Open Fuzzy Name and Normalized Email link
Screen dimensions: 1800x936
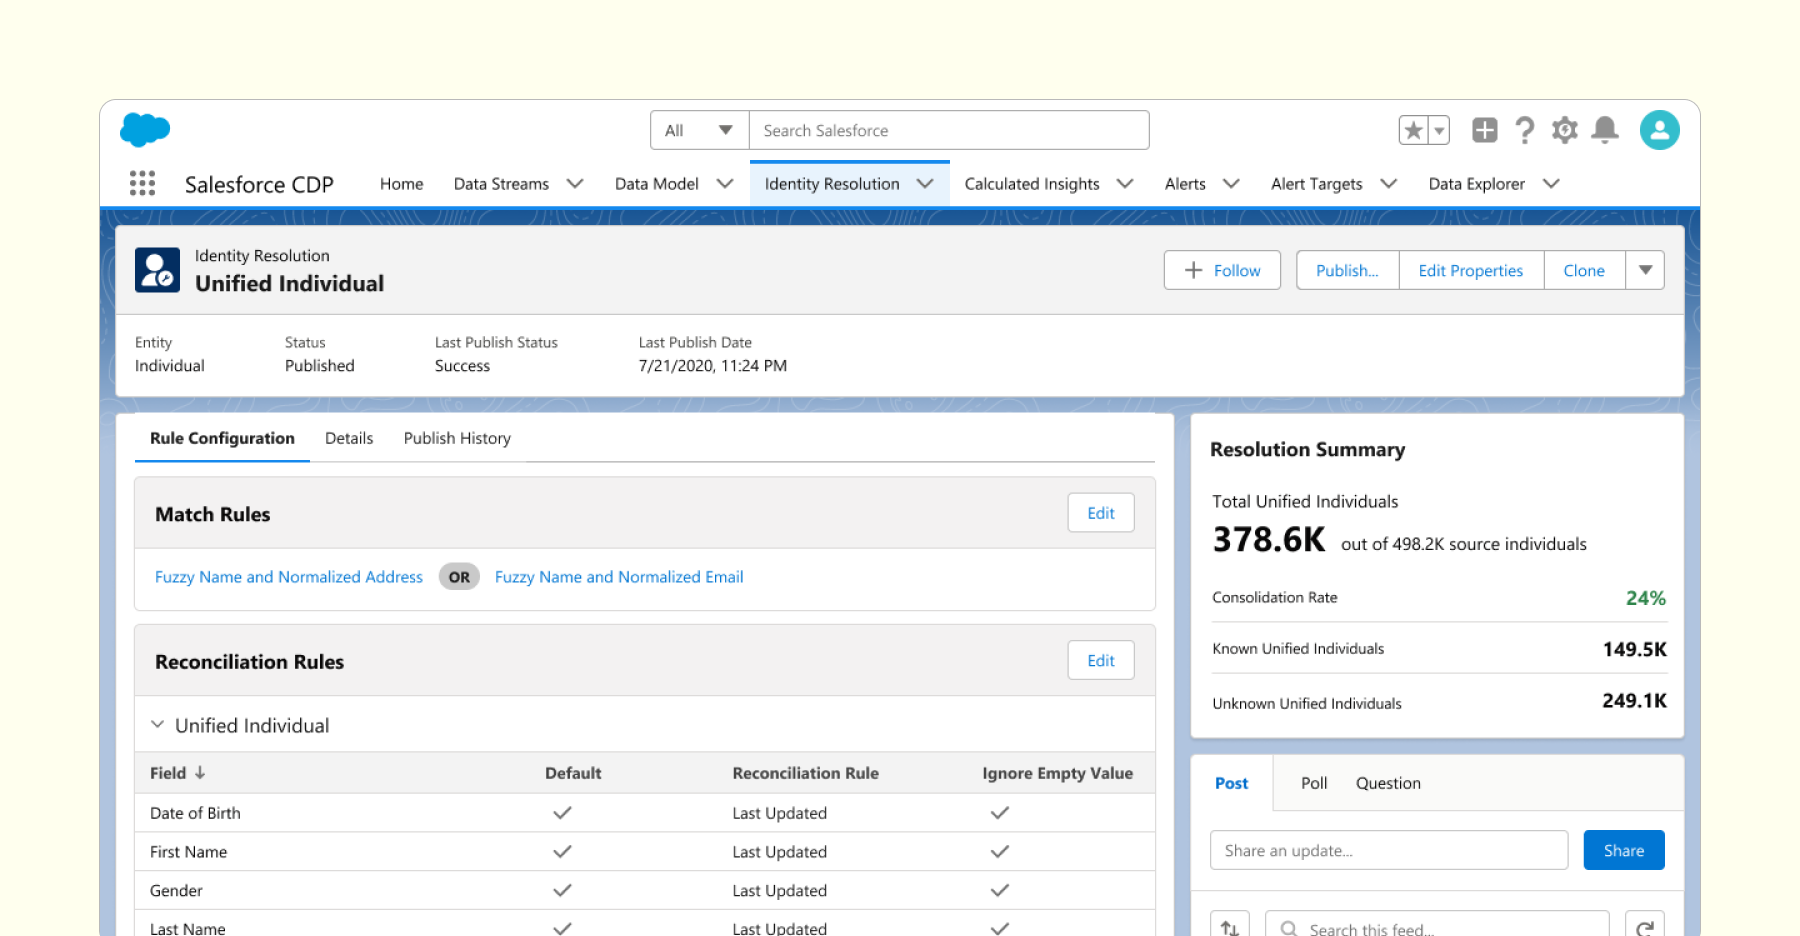tap(619, 577)
